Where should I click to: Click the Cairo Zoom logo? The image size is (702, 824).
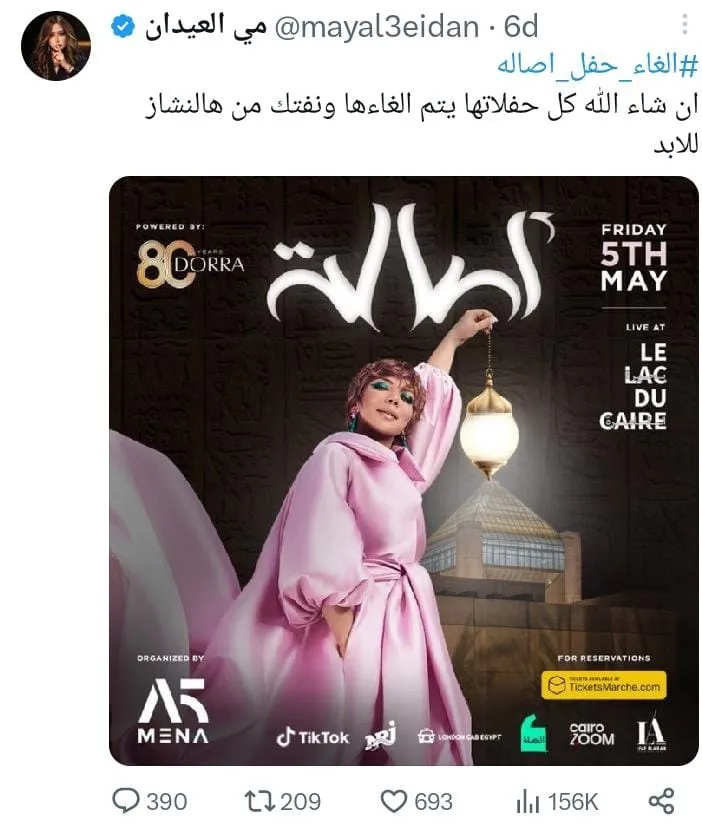tap(592, 734)
